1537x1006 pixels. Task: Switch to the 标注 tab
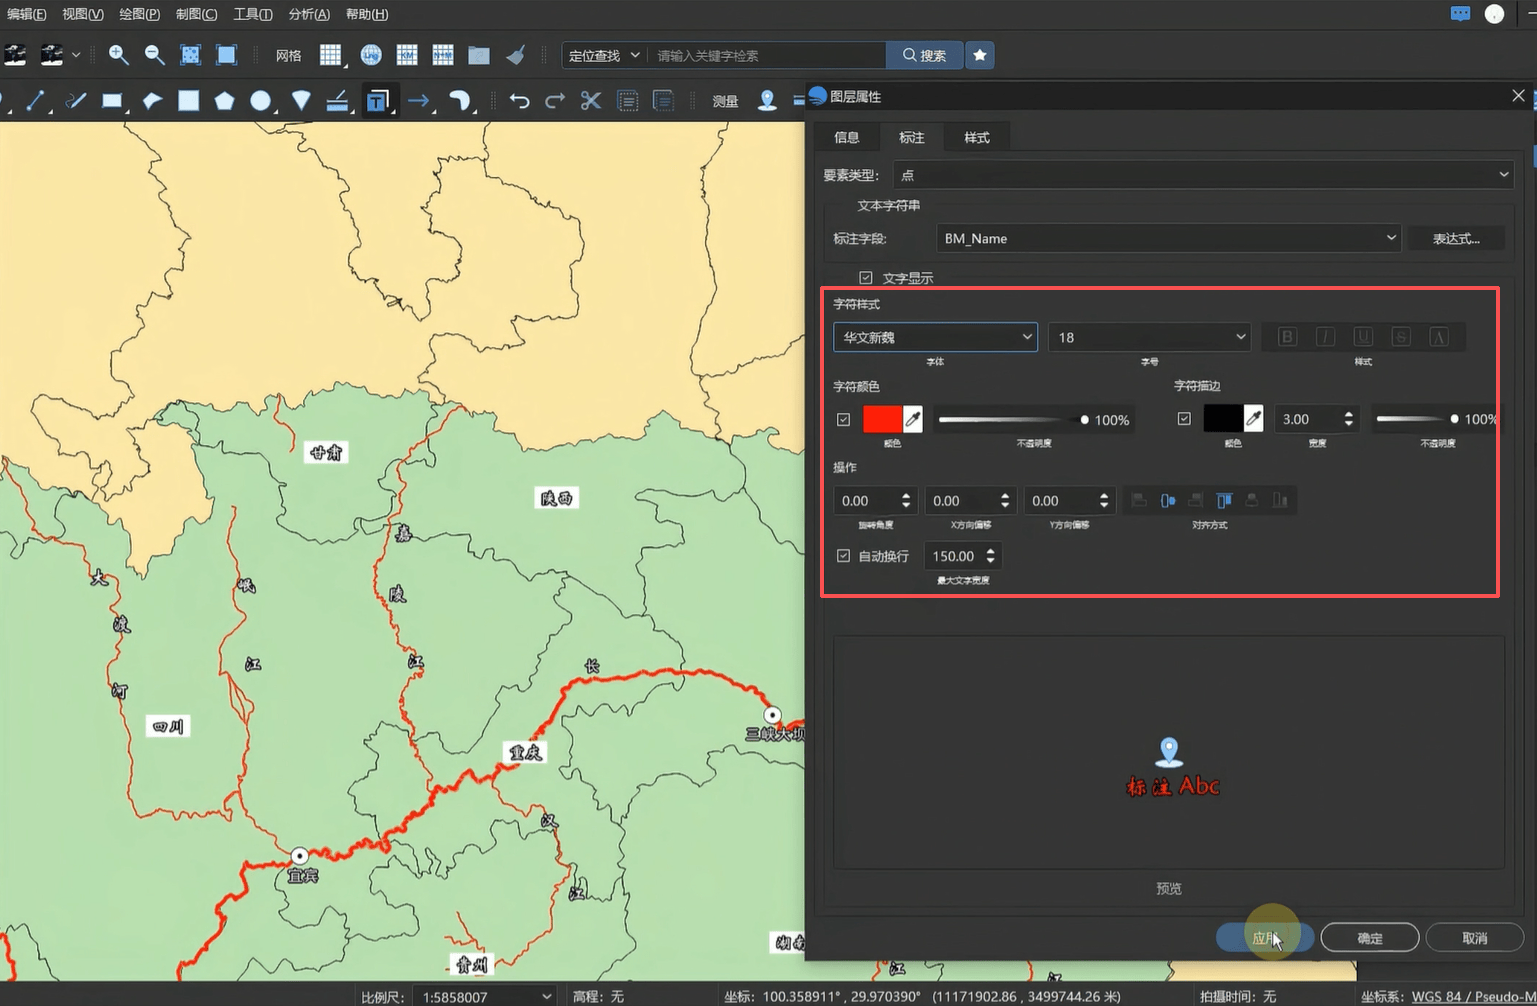911,137
